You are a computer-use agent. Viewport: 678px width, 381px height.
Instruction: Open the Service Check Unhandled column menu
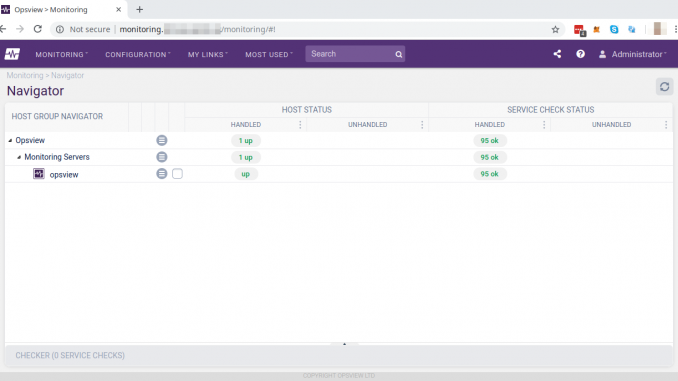(666, 125)
